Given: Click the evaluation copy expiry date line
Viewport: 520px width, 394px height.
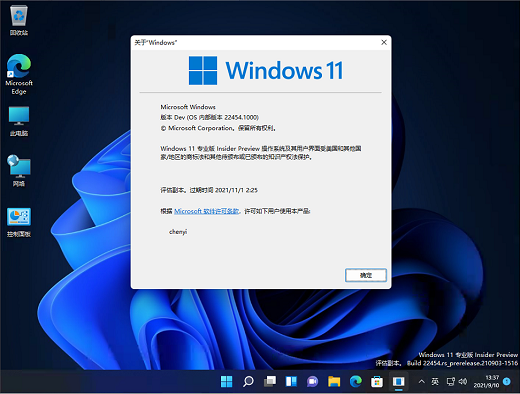Looking at the screenshot, I should [x=209, y=190].
